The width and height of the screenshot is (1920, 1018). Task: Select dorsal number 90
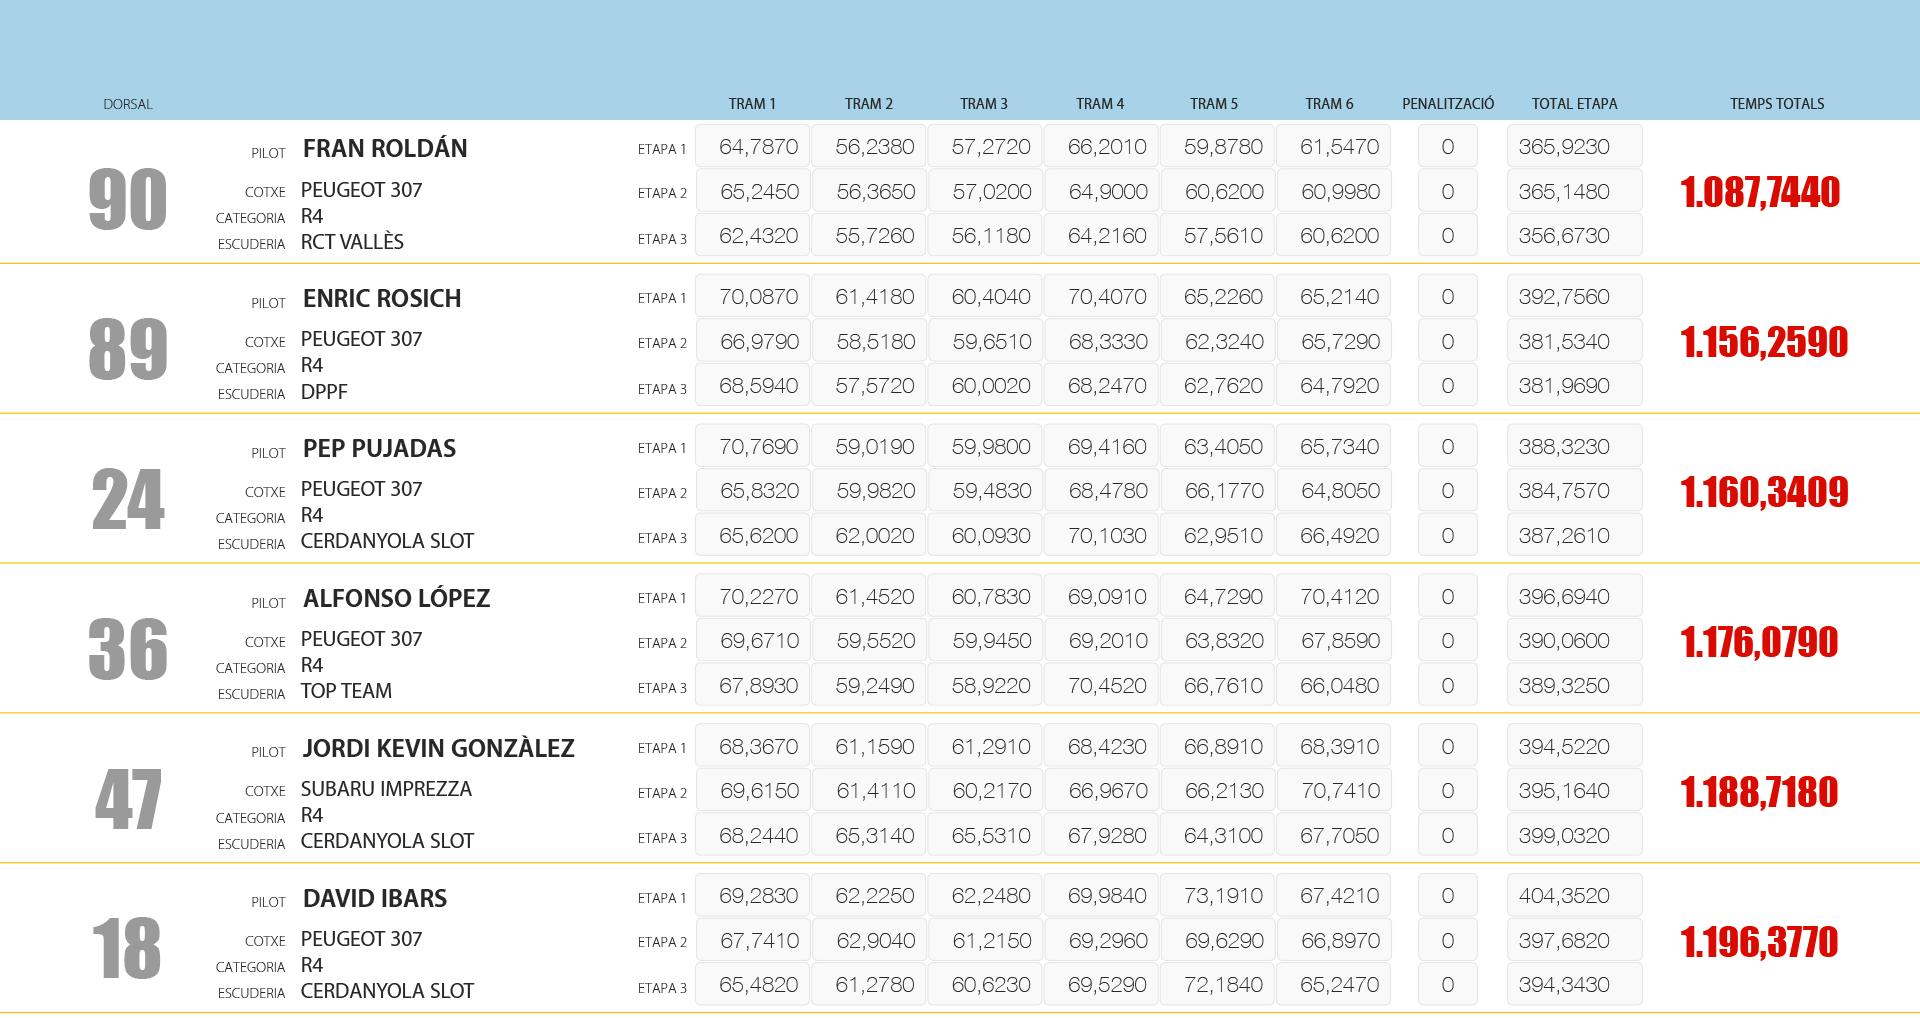tap(128, 199)
